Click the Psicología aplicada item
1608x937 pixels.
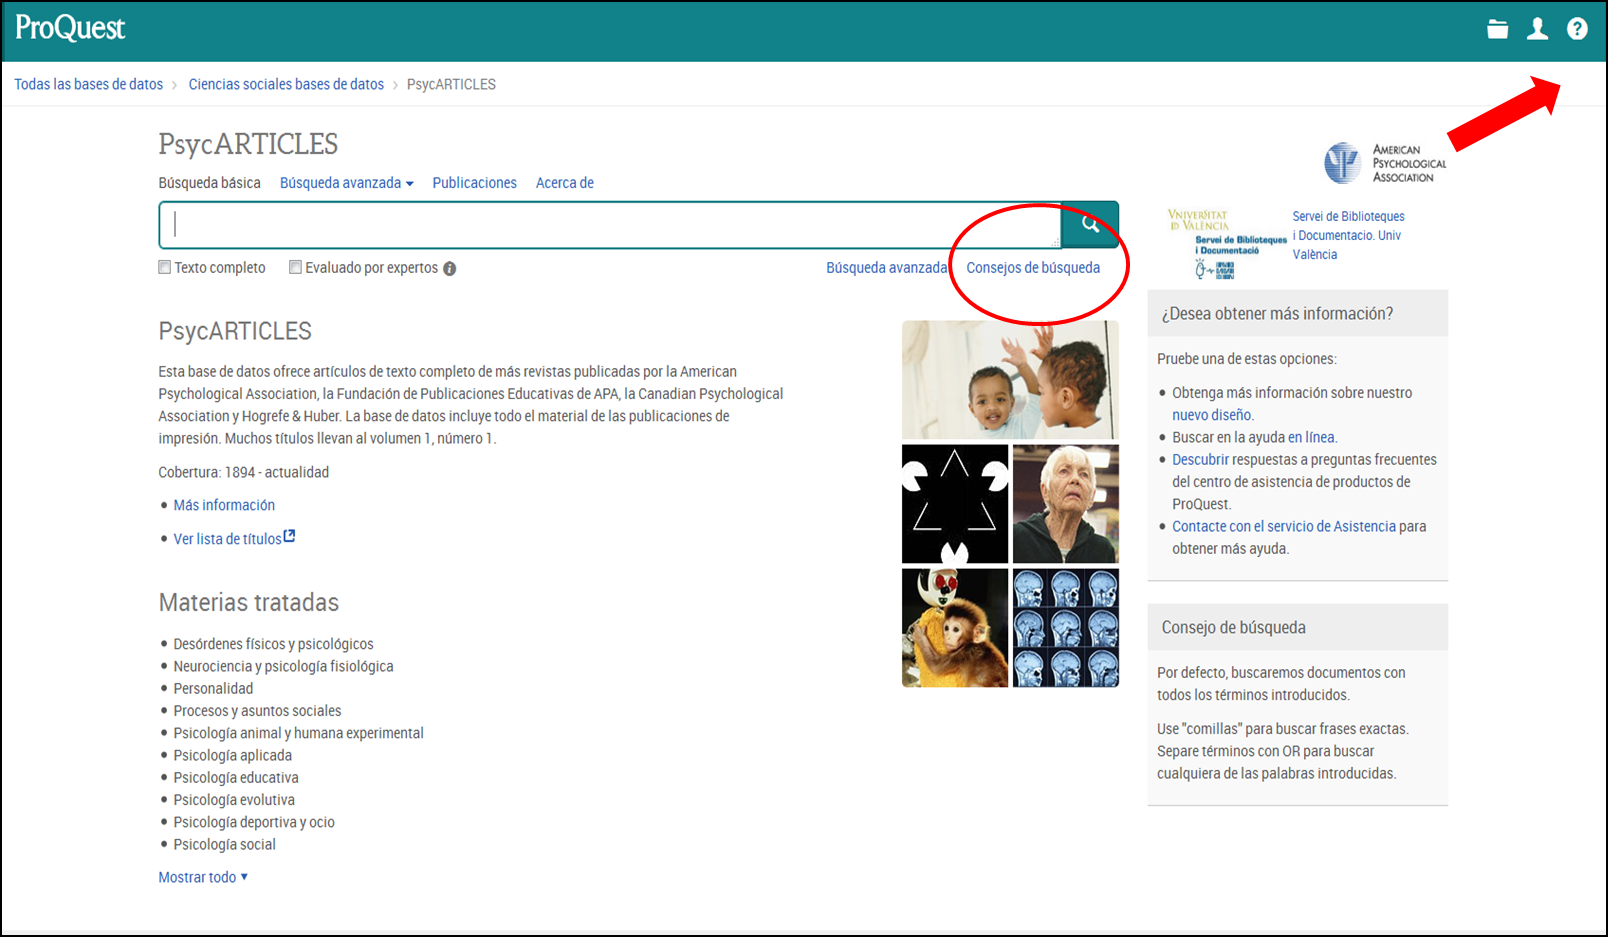tap(232, 755)
